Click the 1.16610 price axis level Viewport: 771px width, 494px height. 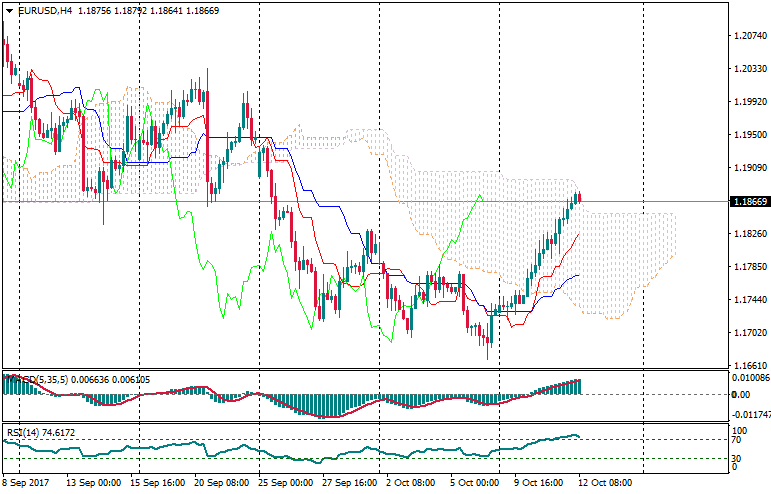pyautogui.click(x=749, y=365)
